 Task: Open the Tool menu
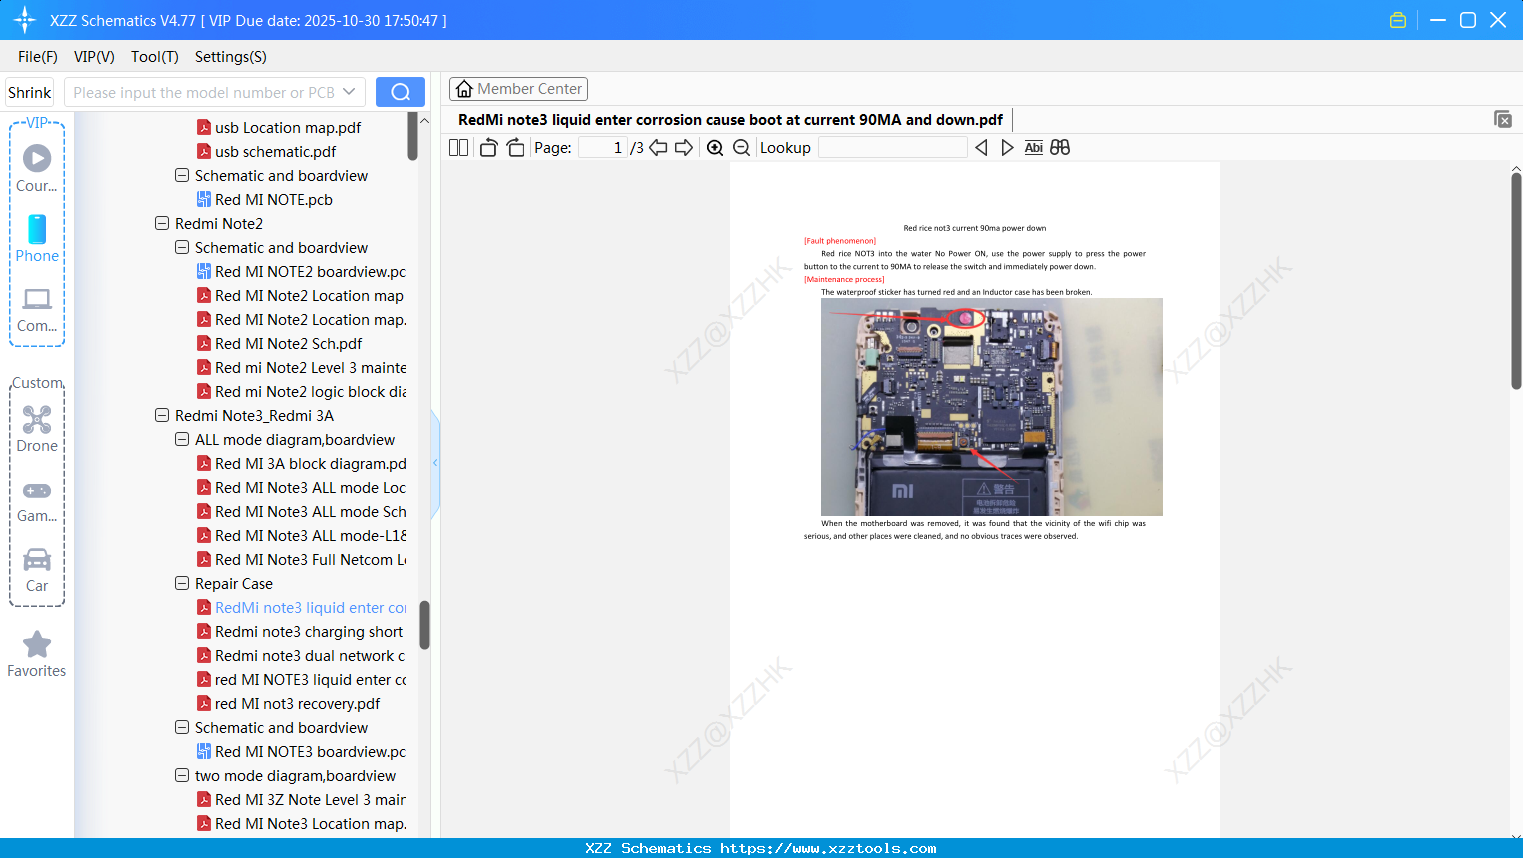[154, 57]
